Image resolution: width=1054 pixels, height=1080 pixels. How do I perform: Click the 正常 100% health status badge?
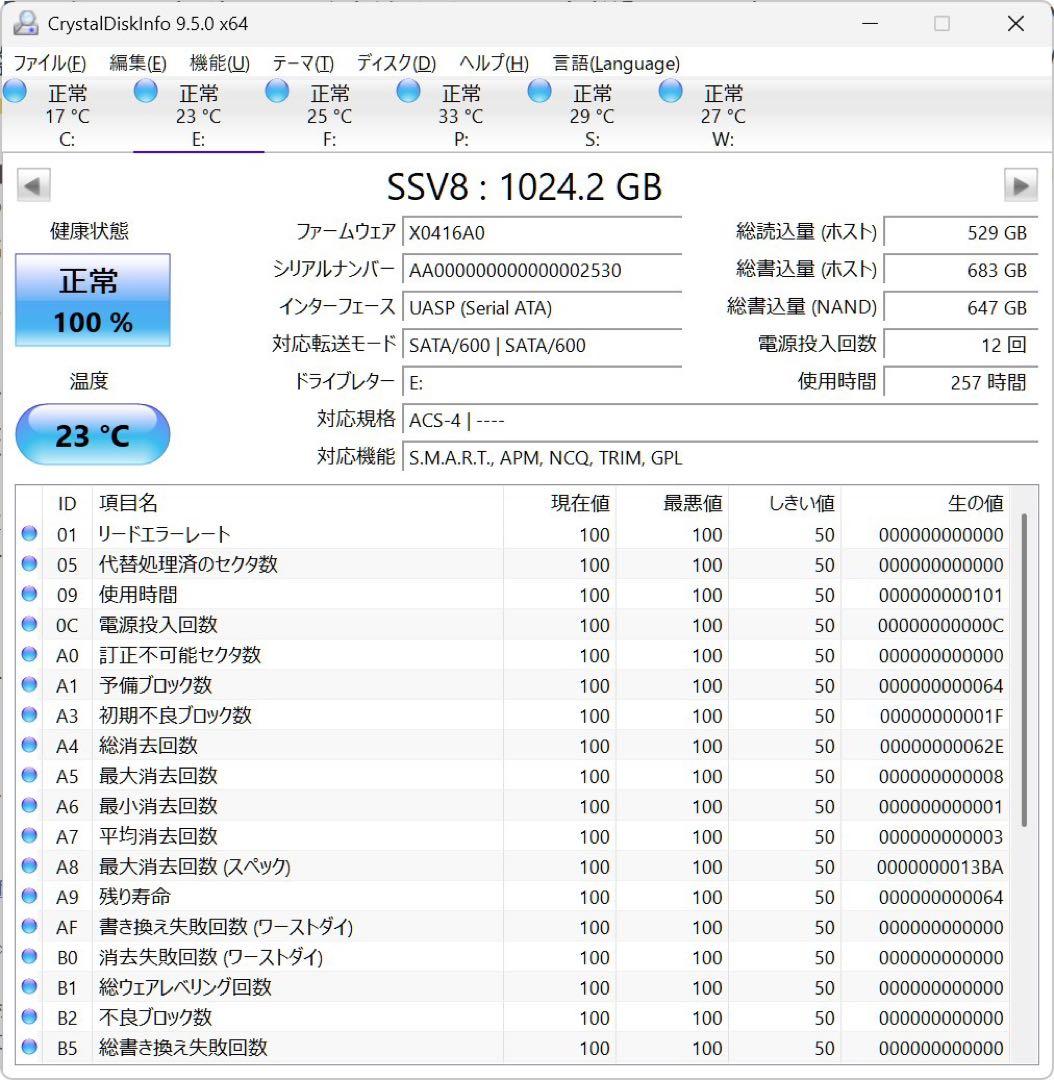(93, 299)
